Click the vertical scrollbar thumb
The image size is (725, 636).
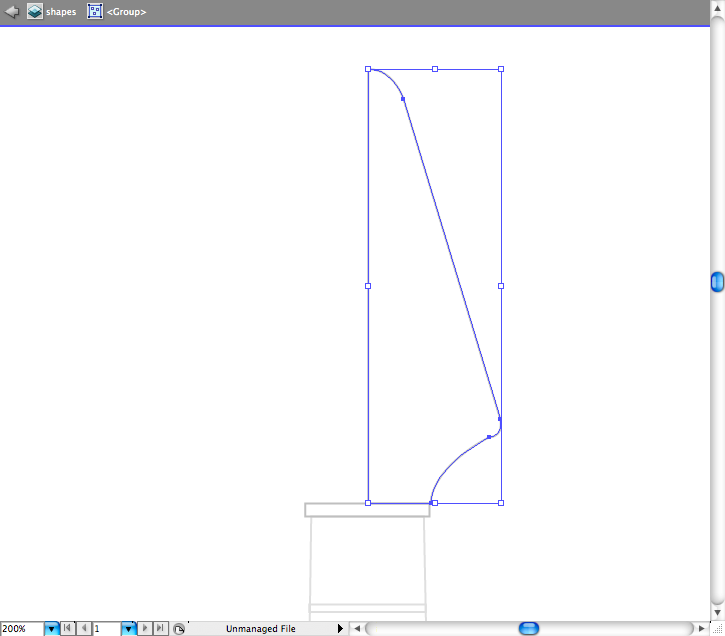(x=717, y=282)
